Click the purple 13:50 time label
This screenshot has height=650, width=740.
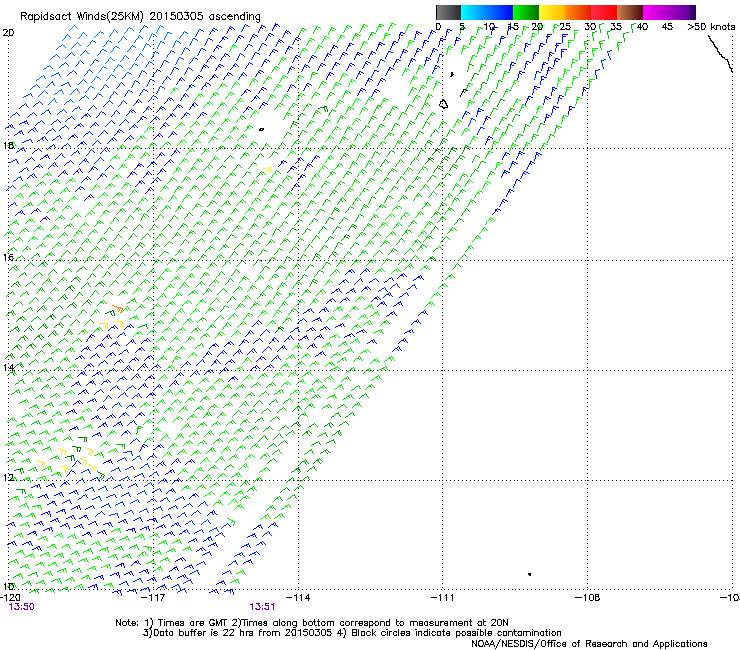pos(21,607)
